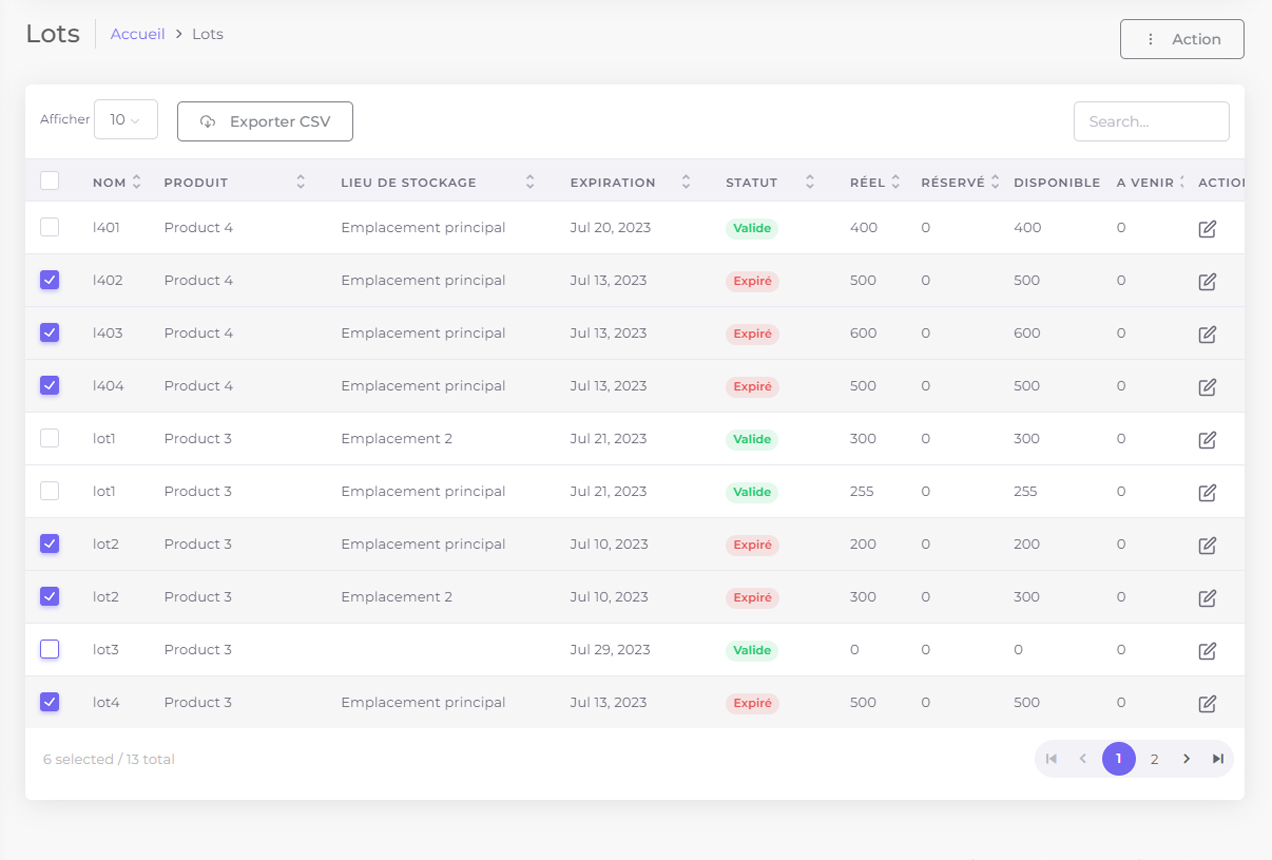The height and width of the screenshot is (860, 1272).
Task: Sort by Produit column arrows
Action: tap(301, 182)
